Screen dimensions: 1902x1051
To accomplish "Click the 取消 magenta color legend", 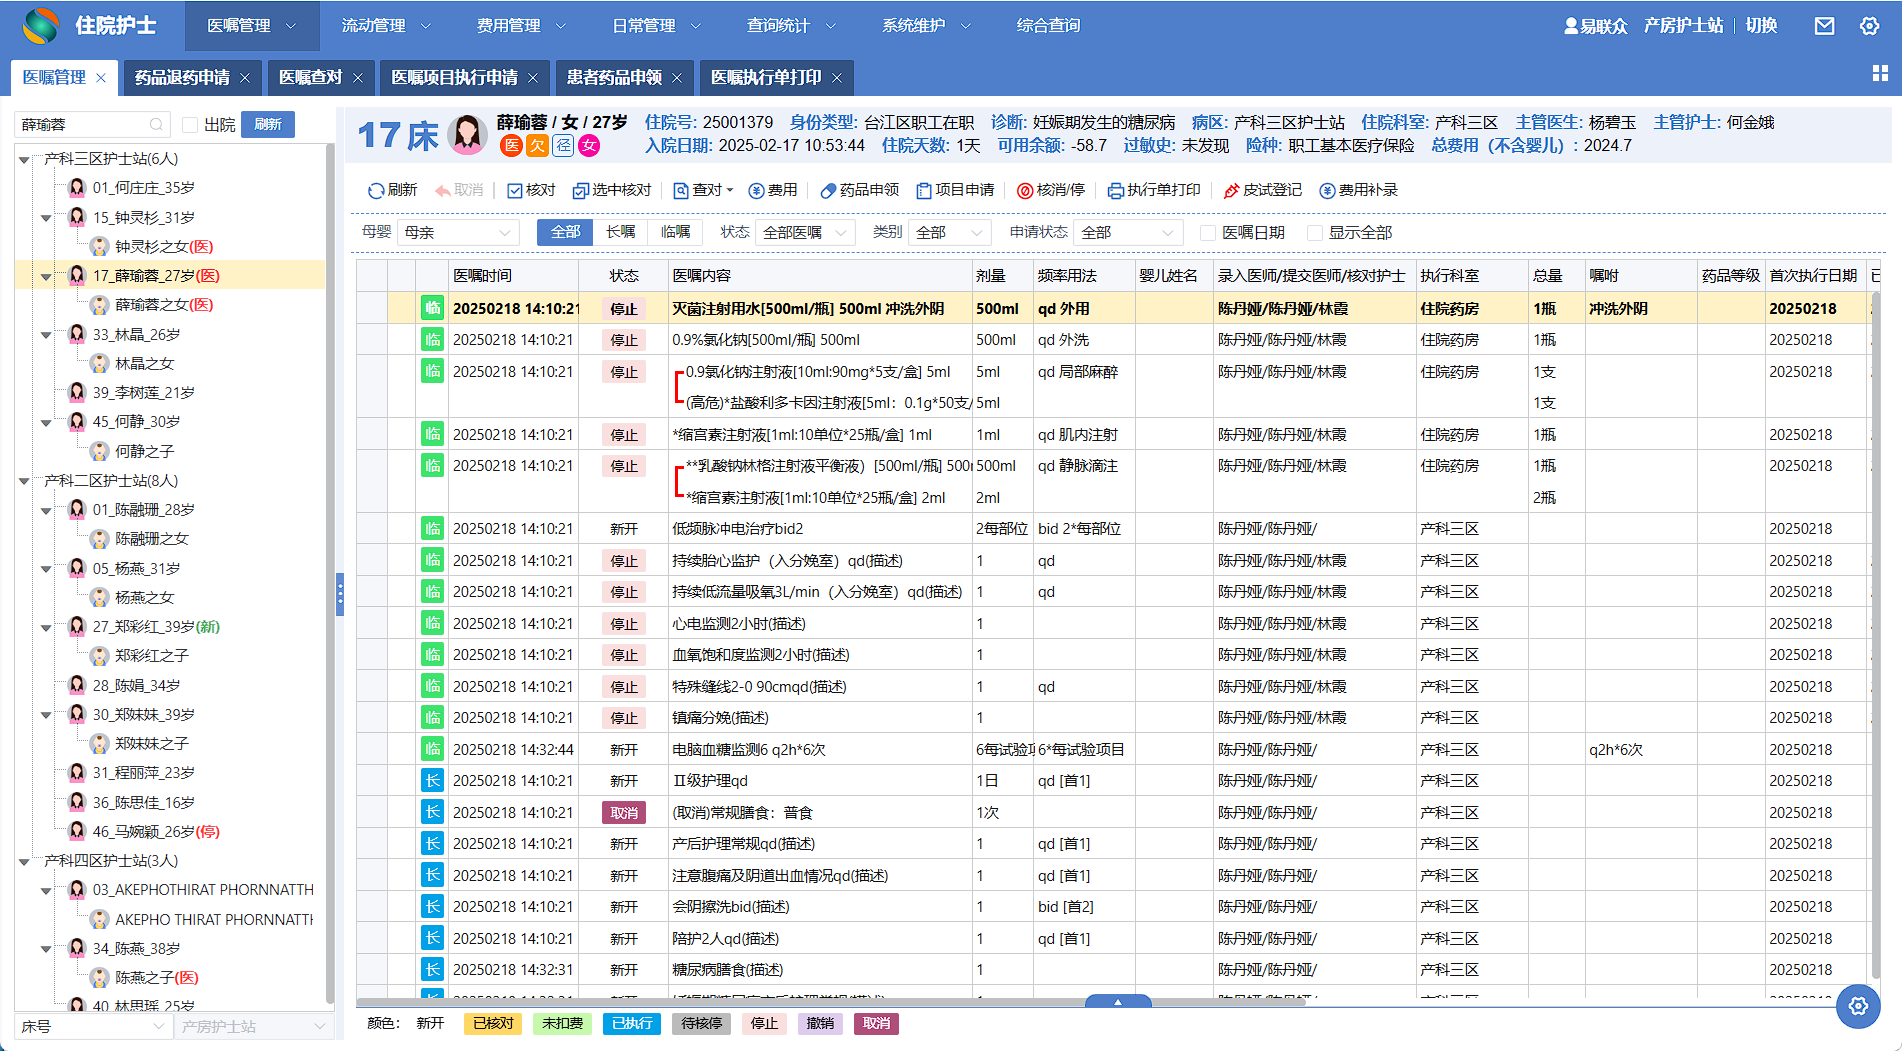I will pos(876,1024).
